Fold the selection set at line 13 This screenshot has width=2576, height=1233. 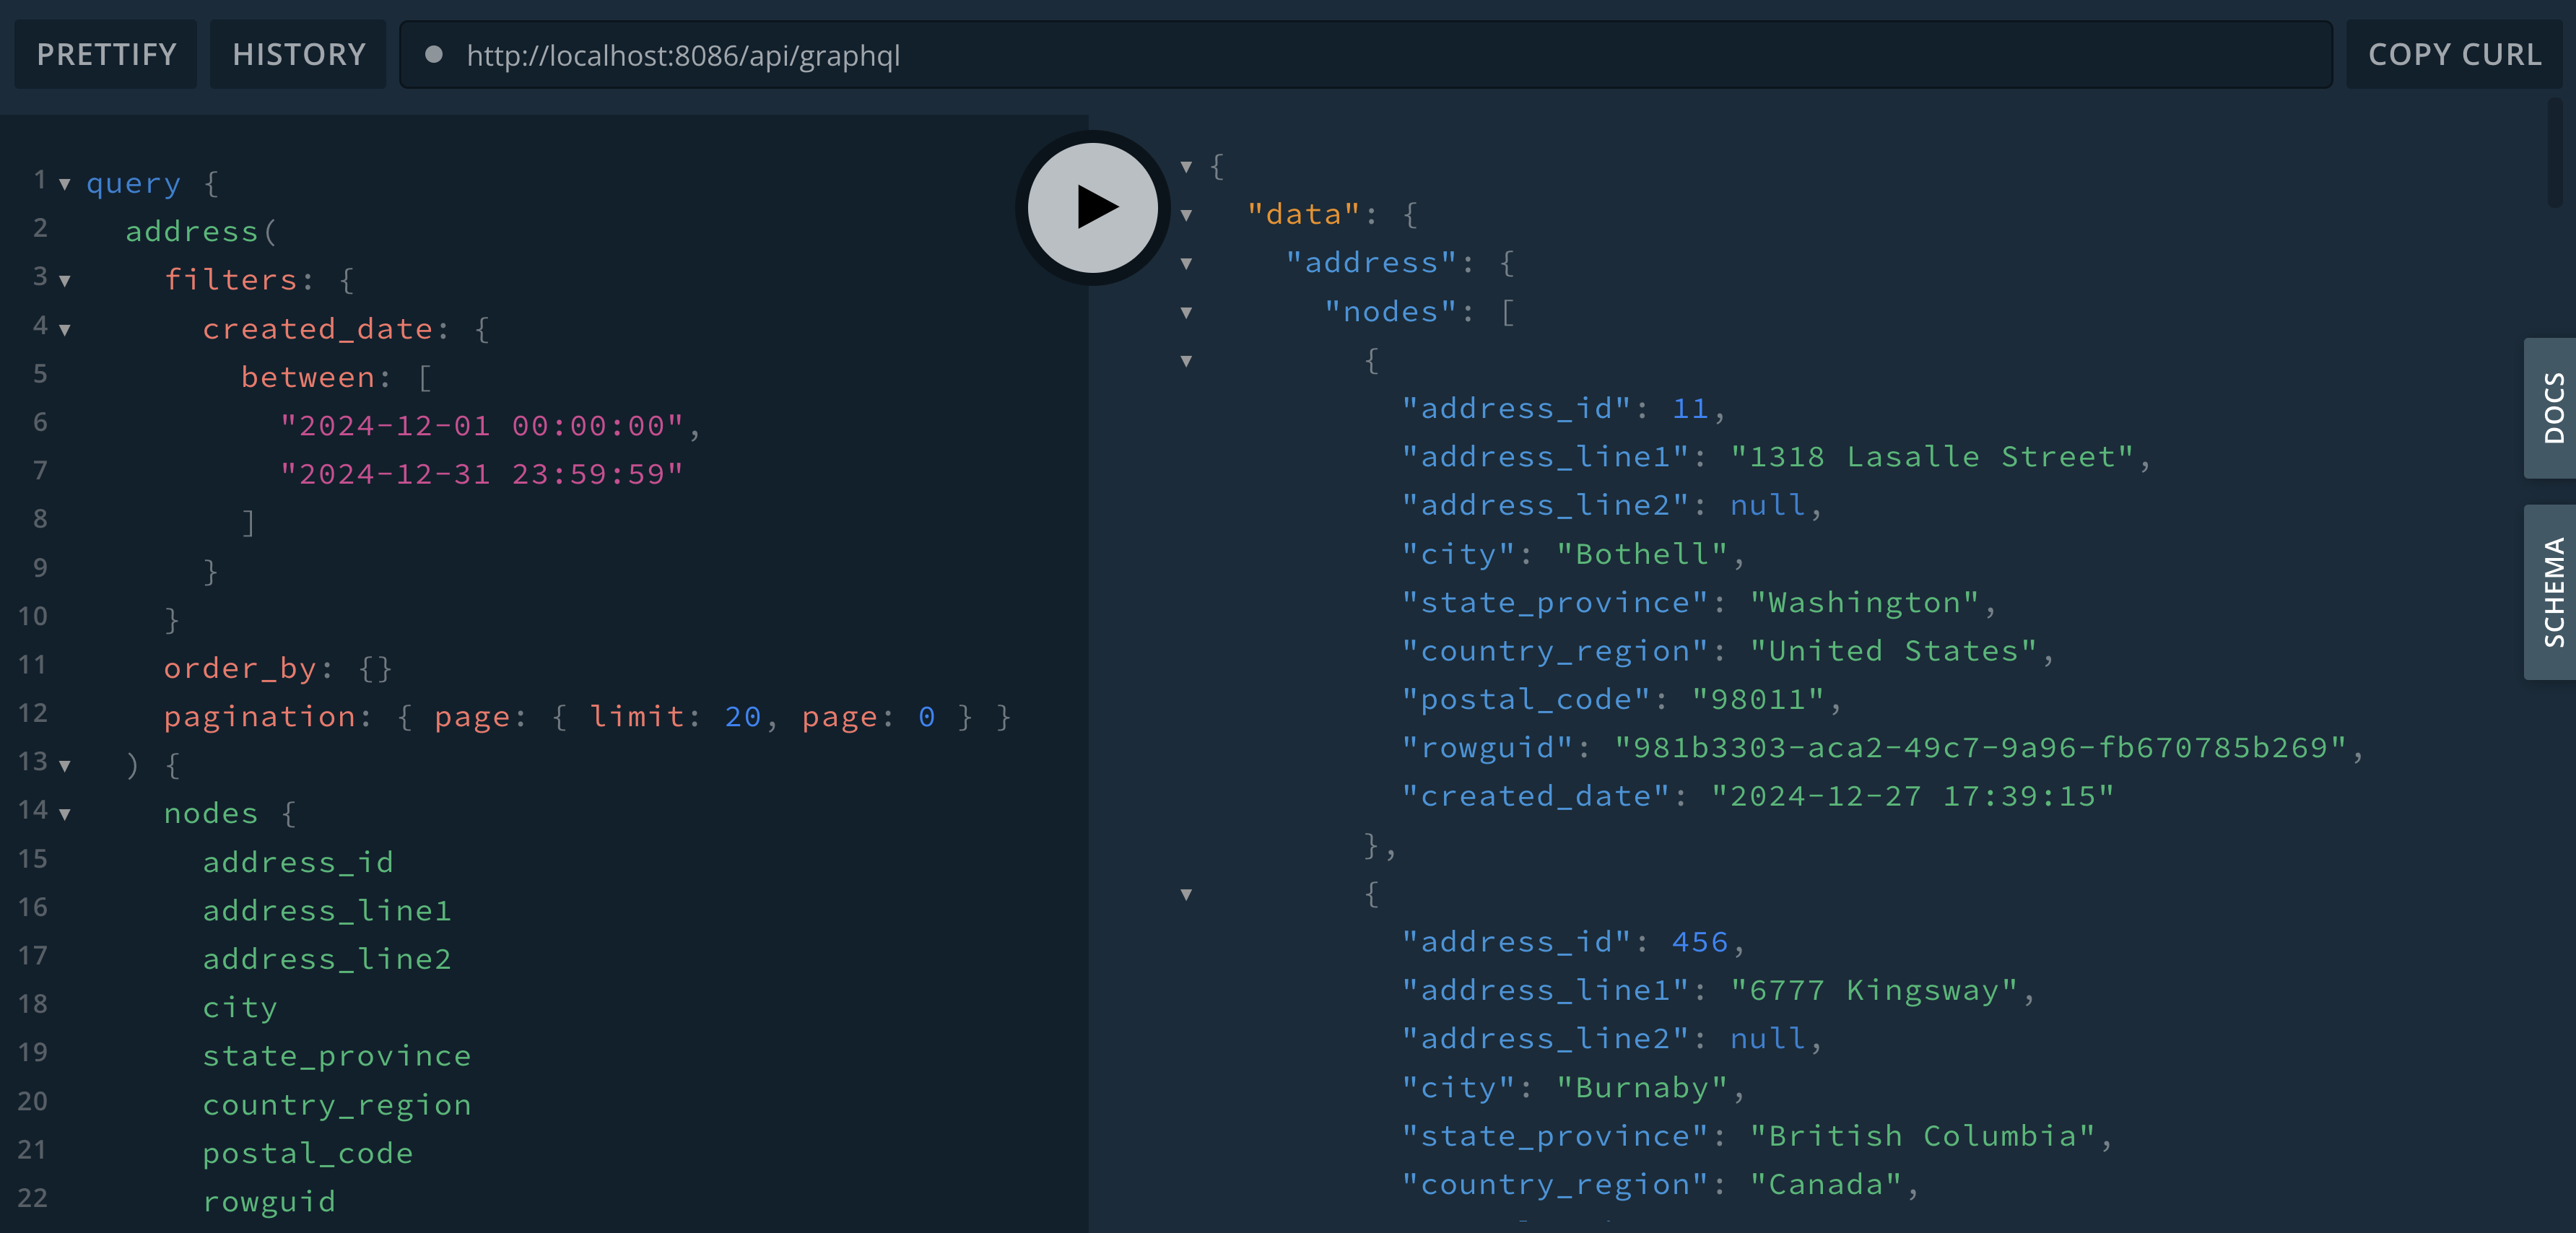65,766
